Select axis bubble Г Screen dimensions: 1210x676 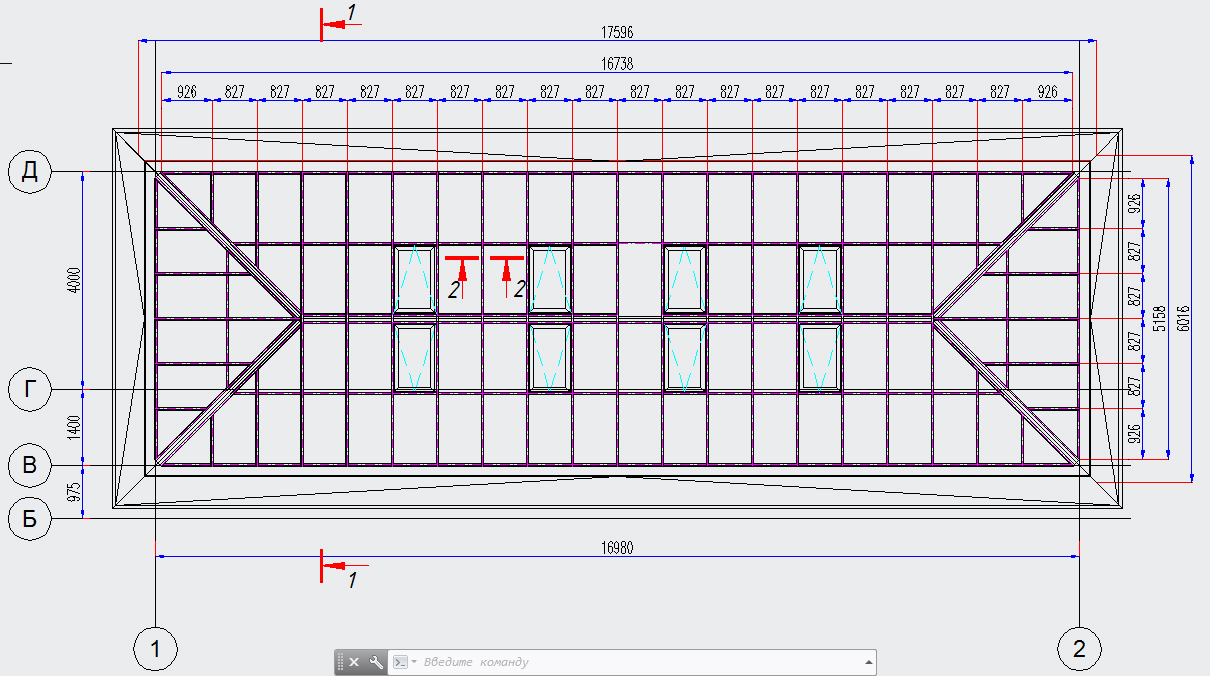coord(30,389)
